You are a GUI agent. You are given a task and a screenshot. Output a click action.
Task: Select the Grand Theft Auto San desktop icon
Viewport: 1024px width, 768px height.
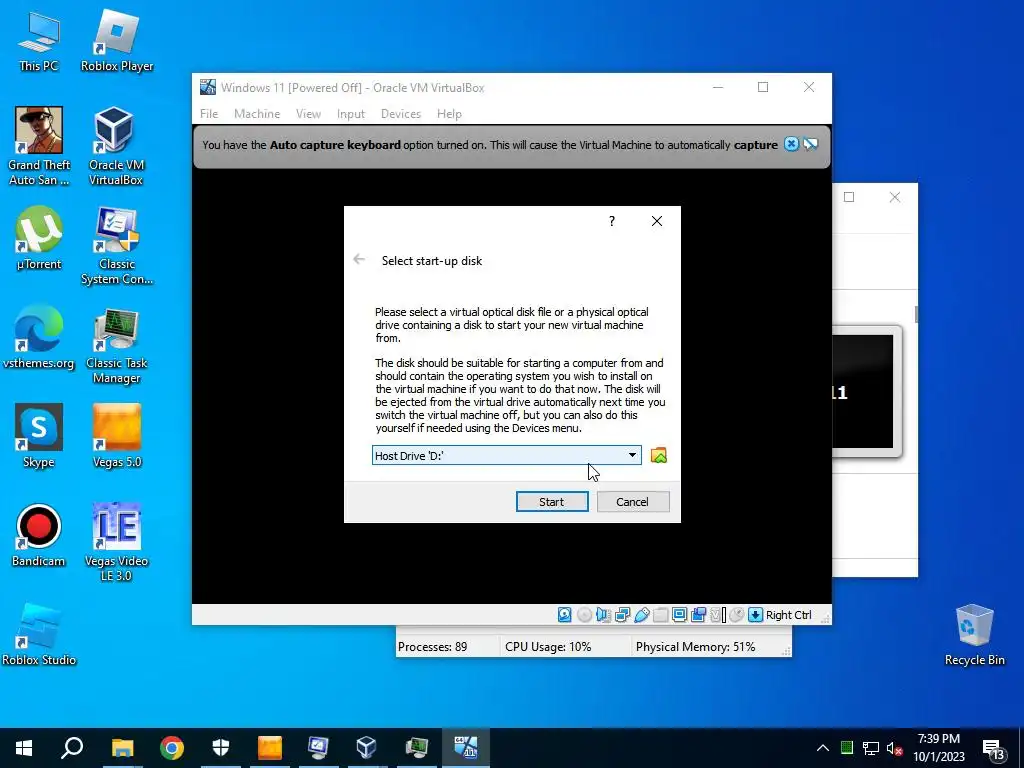(x=39, y=146)
